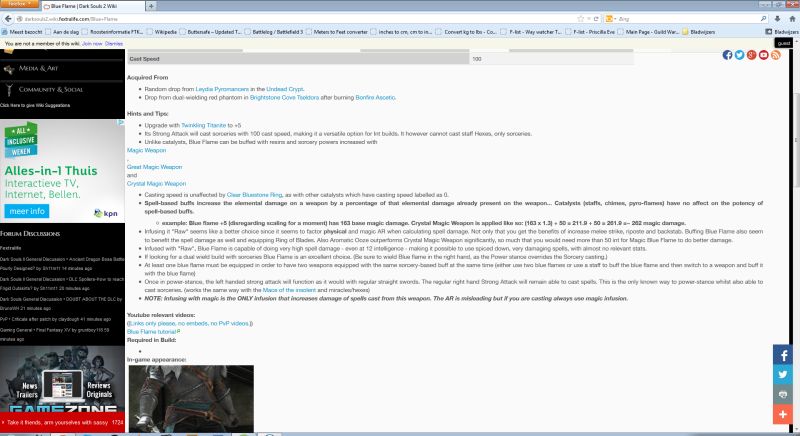Open the guest user badge
The width and height of the screenshot is (800, 436).
coord(784,43)
